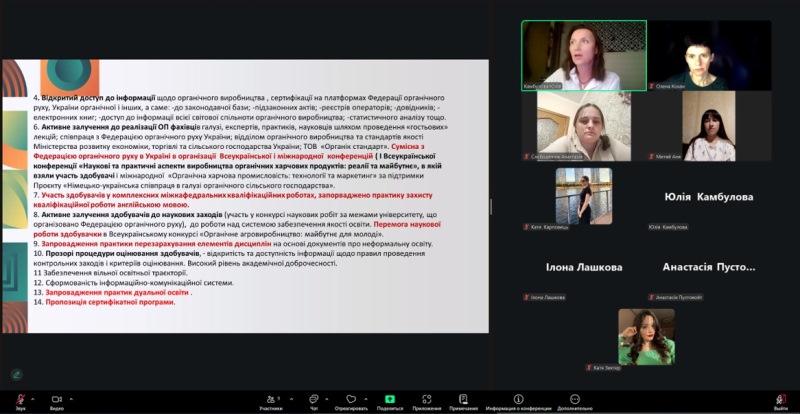Screen dimensions: 800x414
Task: Expand the arrow next to Отреагировать
Action: [366, 399]
